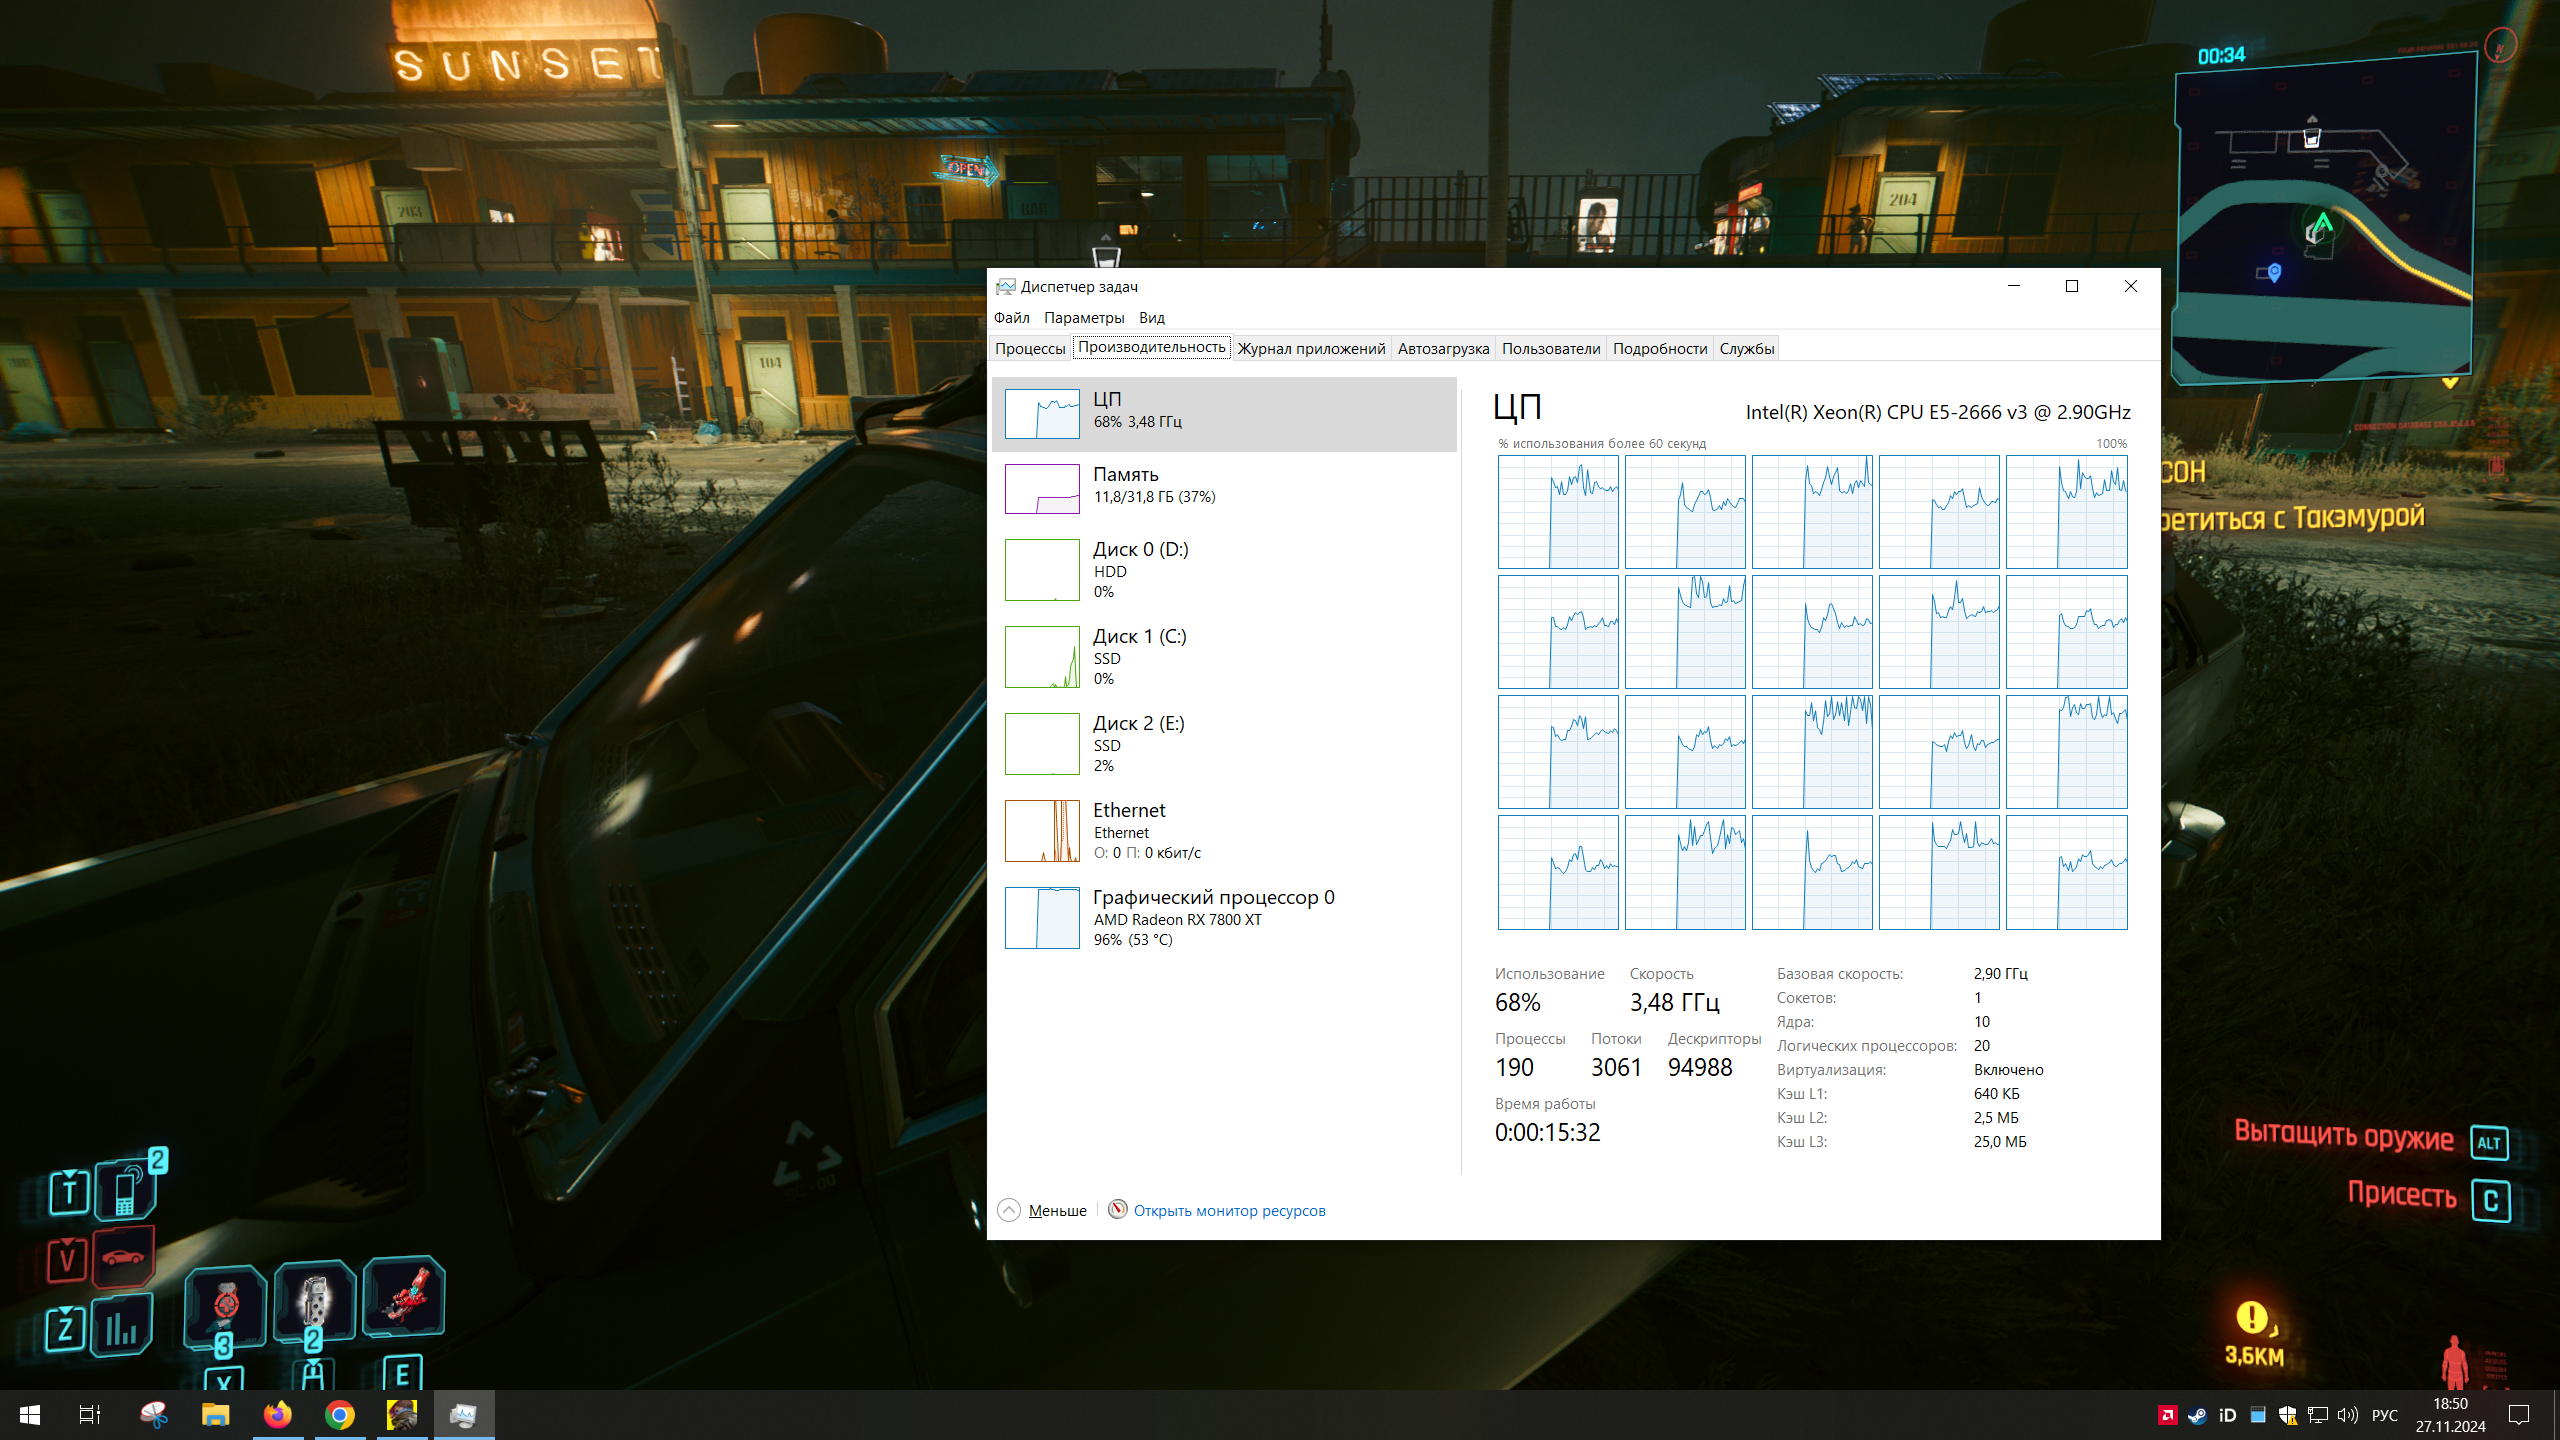The height and width of the screenshot is (1440, 2560).
Task: Open Google Chrome from the taskbar
Action: (339, 1415)
